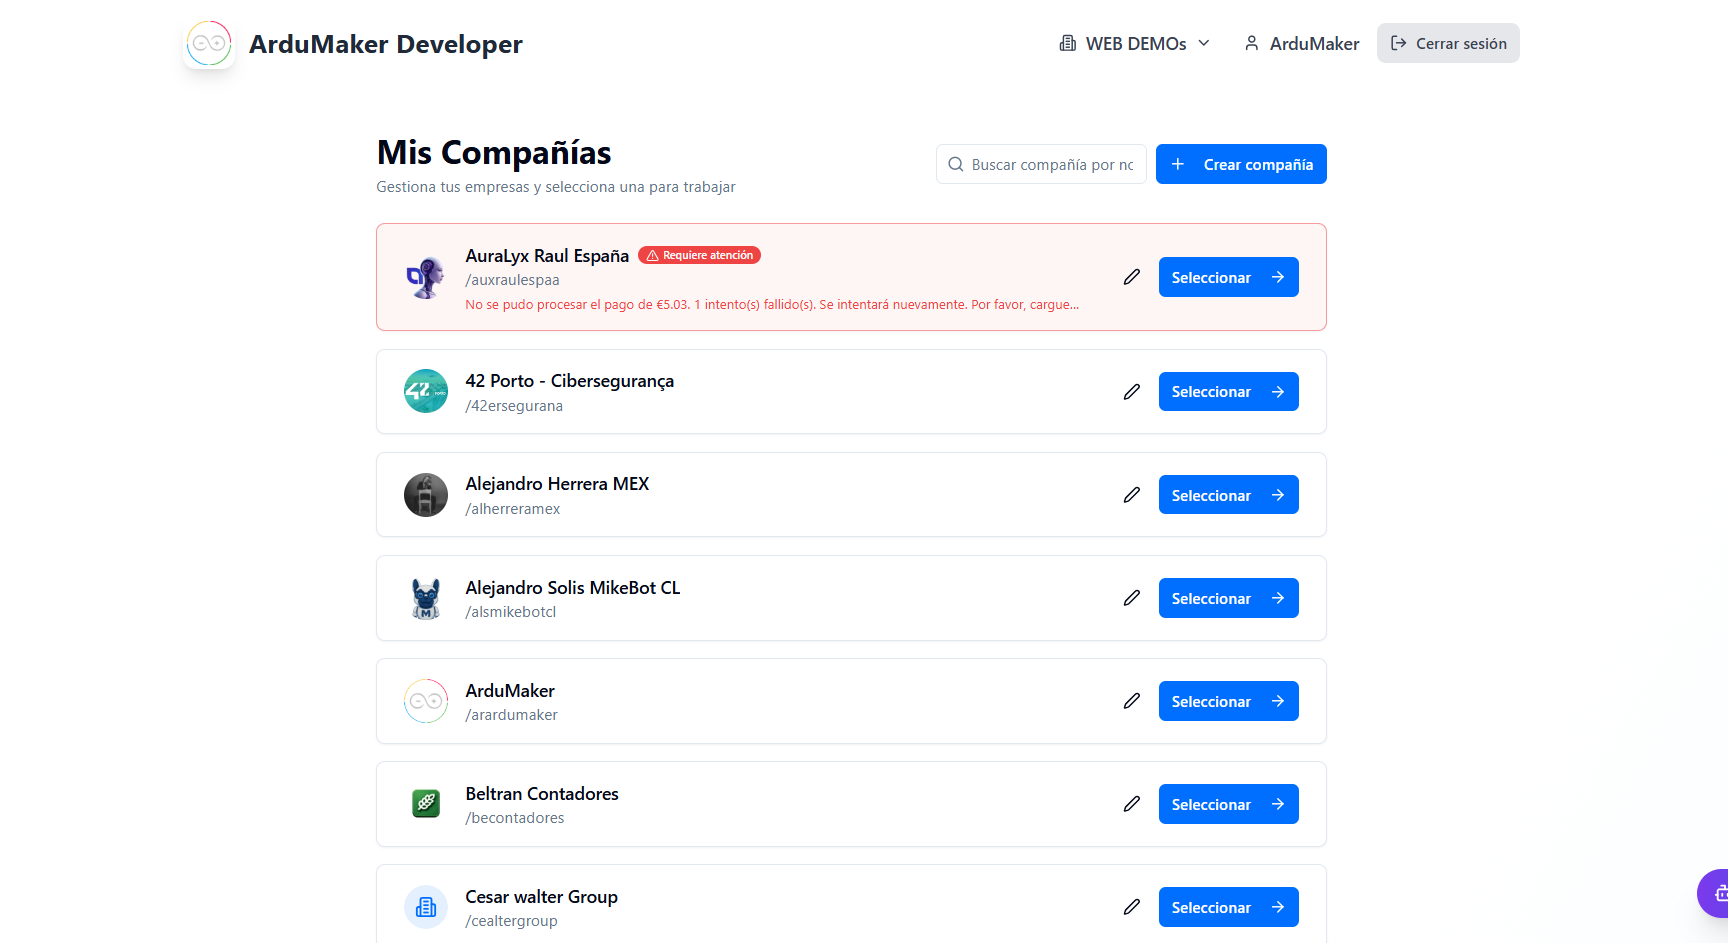The width and height of the screenshot is (1728, 943).
Task: Edit ArduMaker company pencil icon
Action: click(x=1131, y=701)
